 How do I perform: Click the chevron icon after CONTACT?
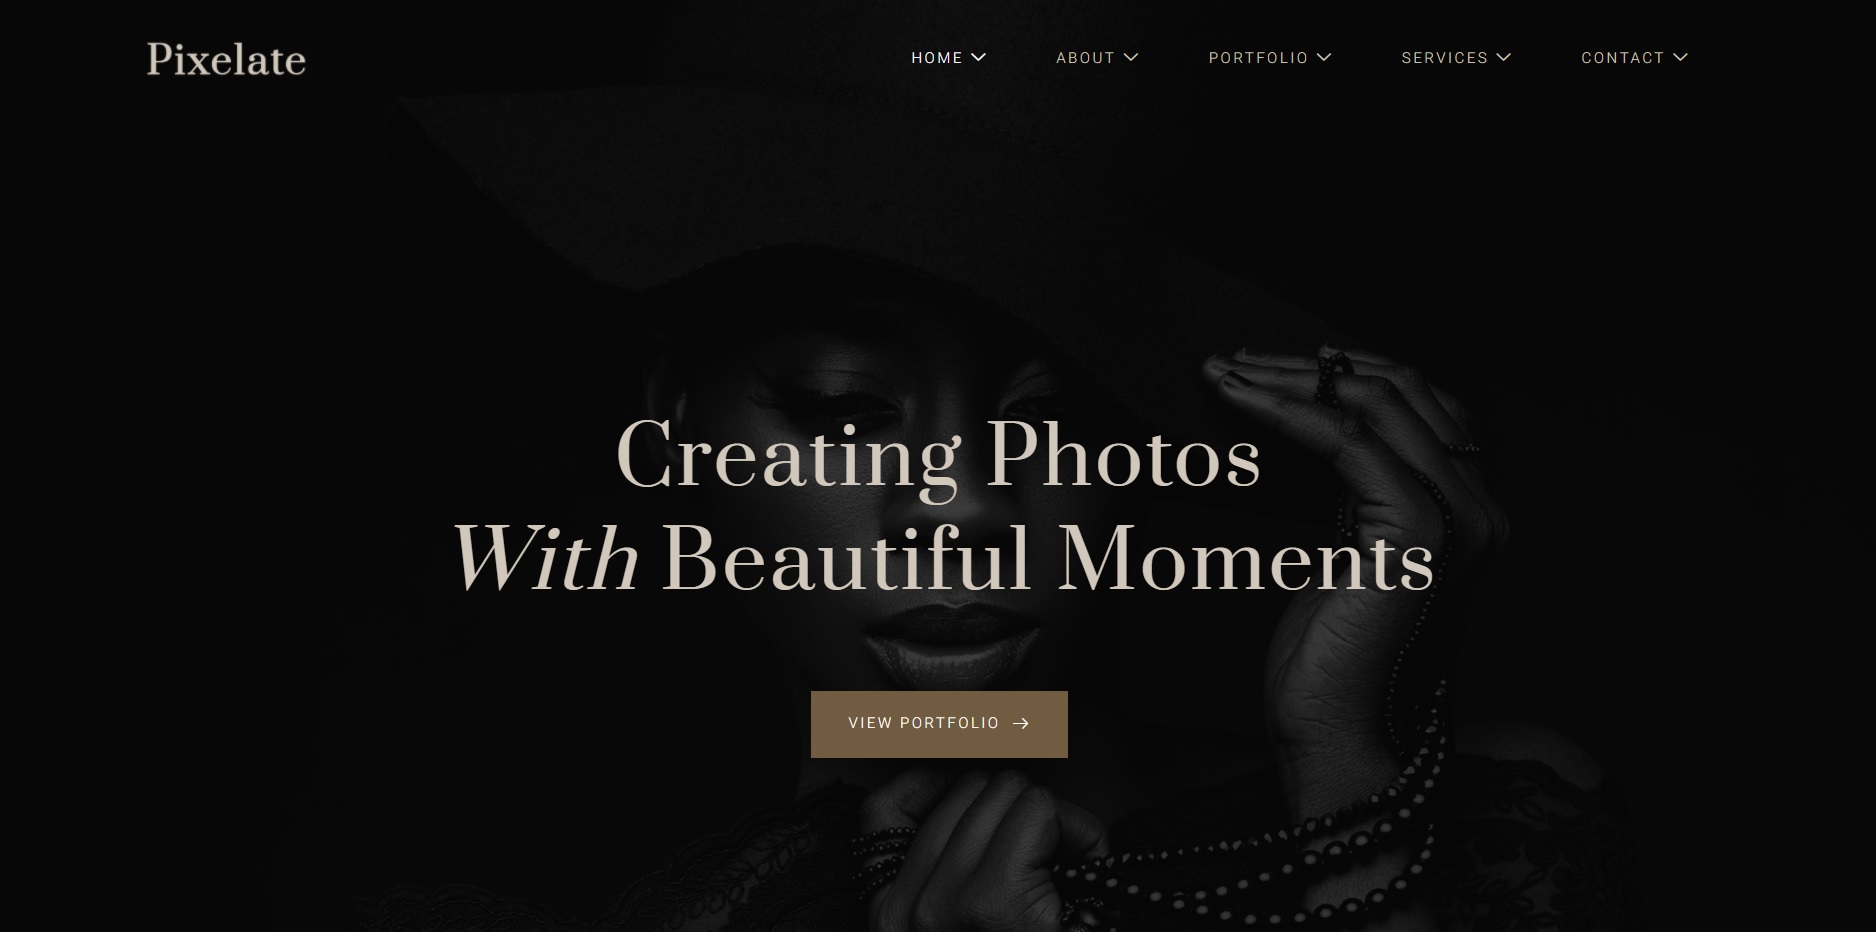pyautogui.click(x=1680, y=58)
